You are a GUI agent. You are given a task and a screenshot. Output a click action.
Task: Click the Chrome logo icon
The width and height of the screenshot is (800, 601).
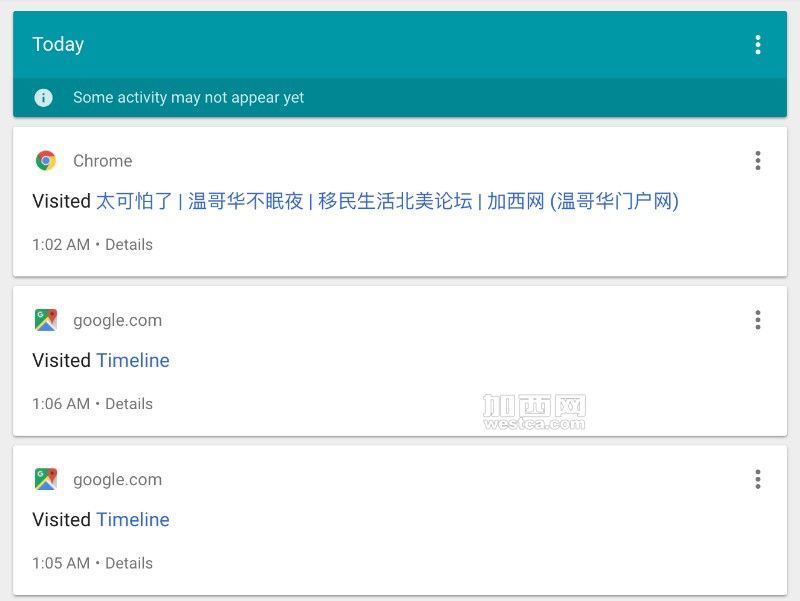46,161
